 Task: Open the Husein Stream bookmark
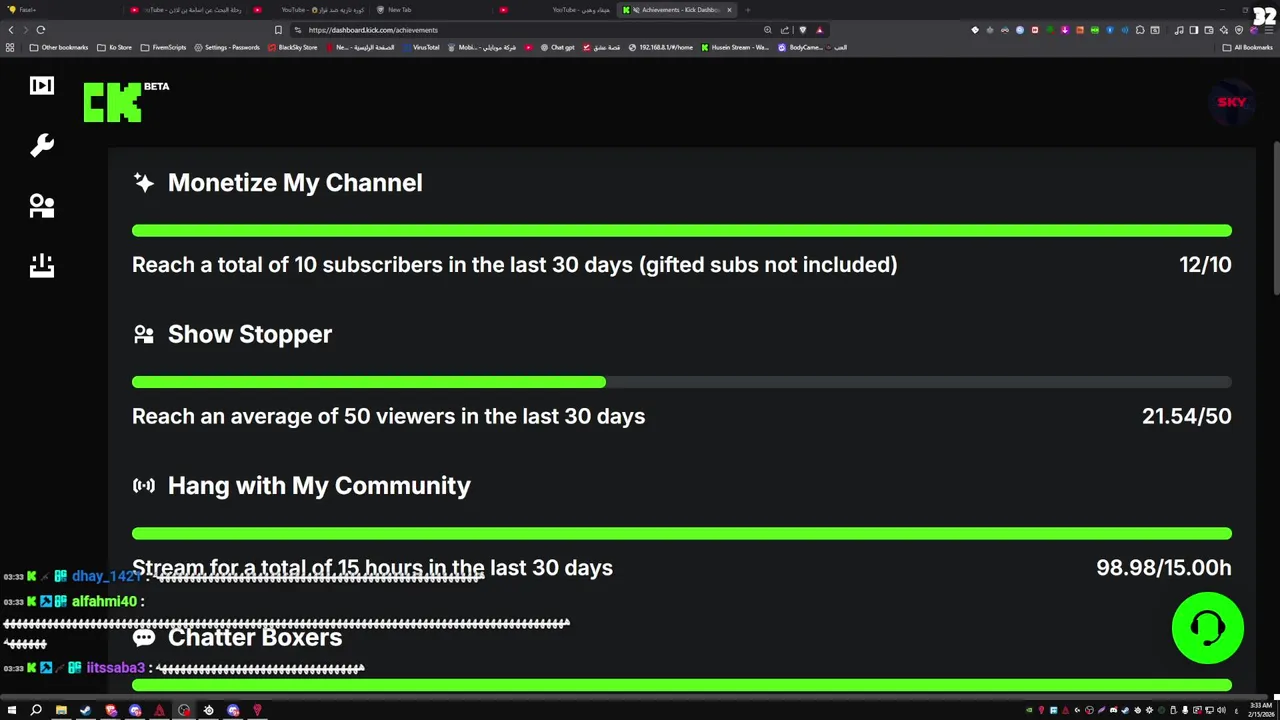coord(735,47)
